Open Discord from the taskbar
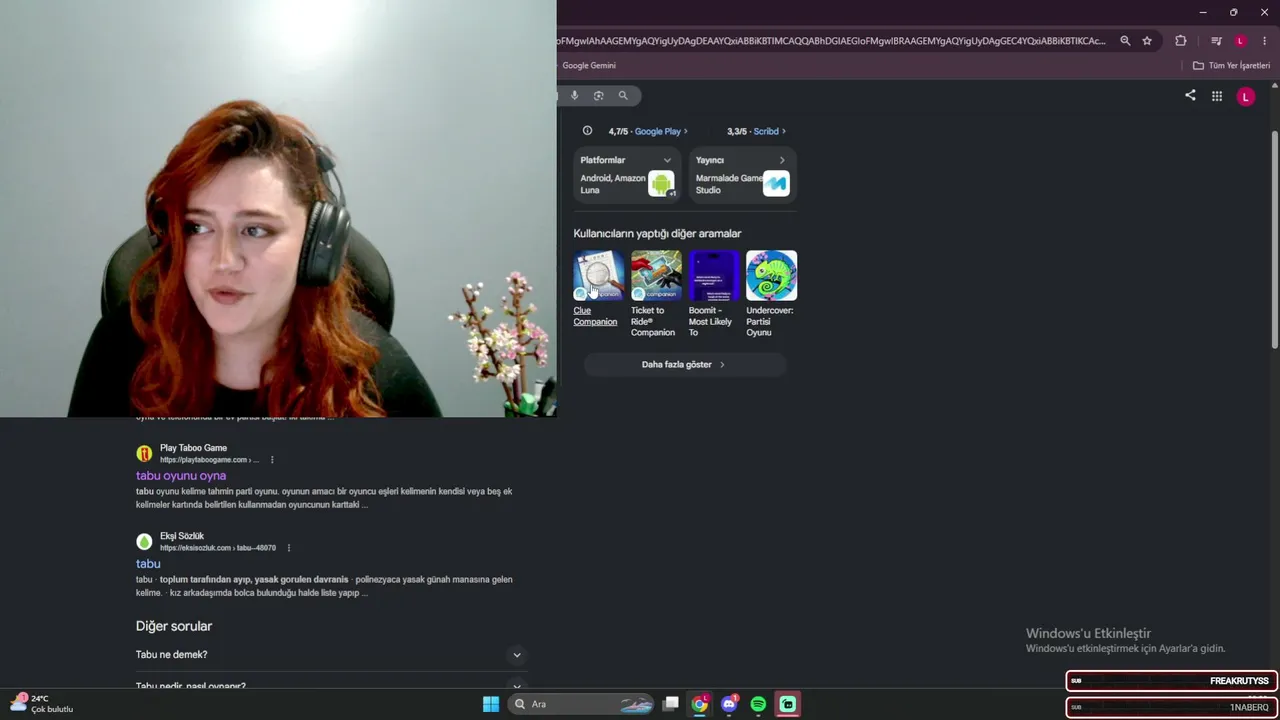The height and width of the screenshot is (720, 1280). pyautogui.click(x=729, y=704)
